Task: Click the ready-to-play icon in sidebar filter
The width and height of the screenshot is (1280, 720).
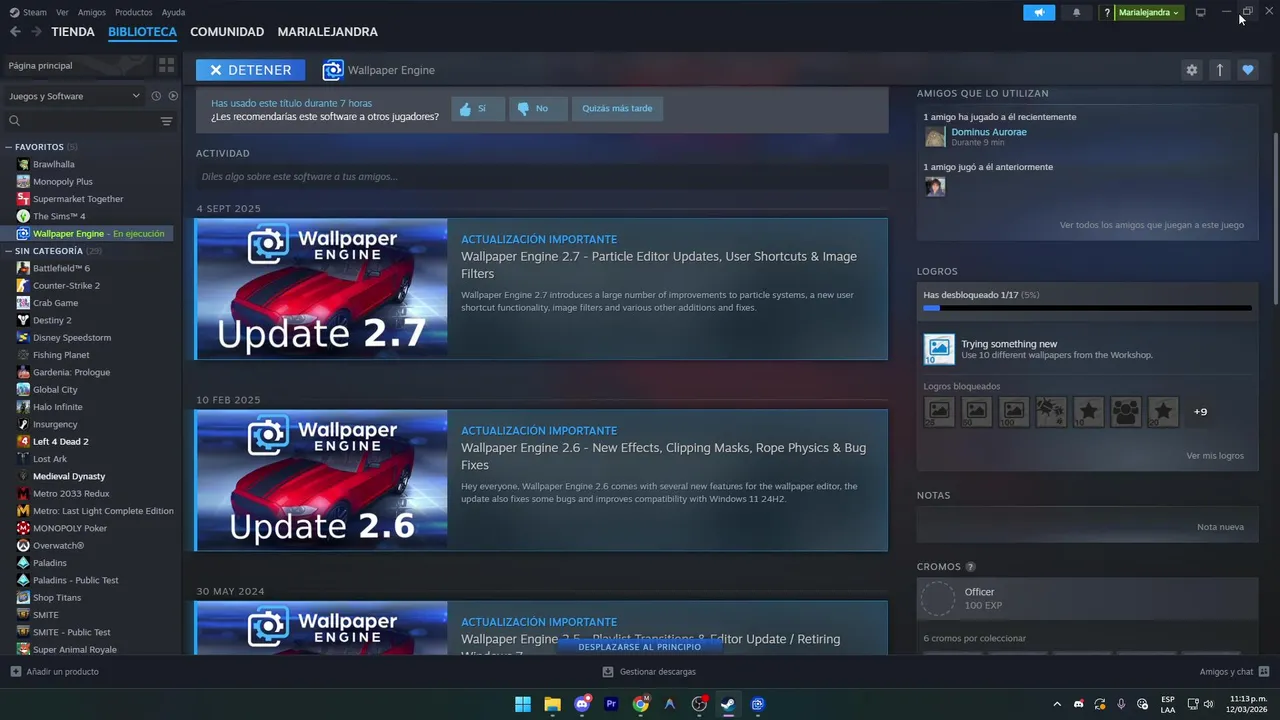Action: coord(173,96)
